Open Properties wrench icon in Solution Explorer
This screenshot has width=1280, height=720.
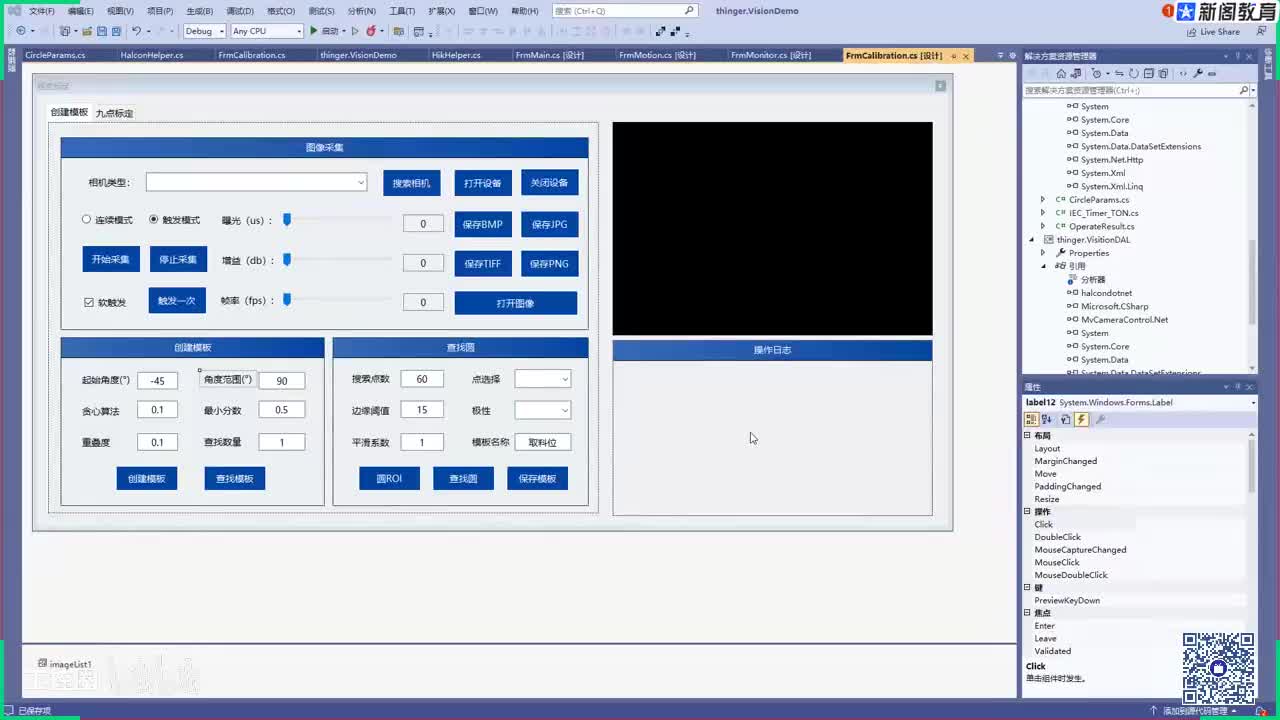pyautogui.click(x=1198, y=73)
